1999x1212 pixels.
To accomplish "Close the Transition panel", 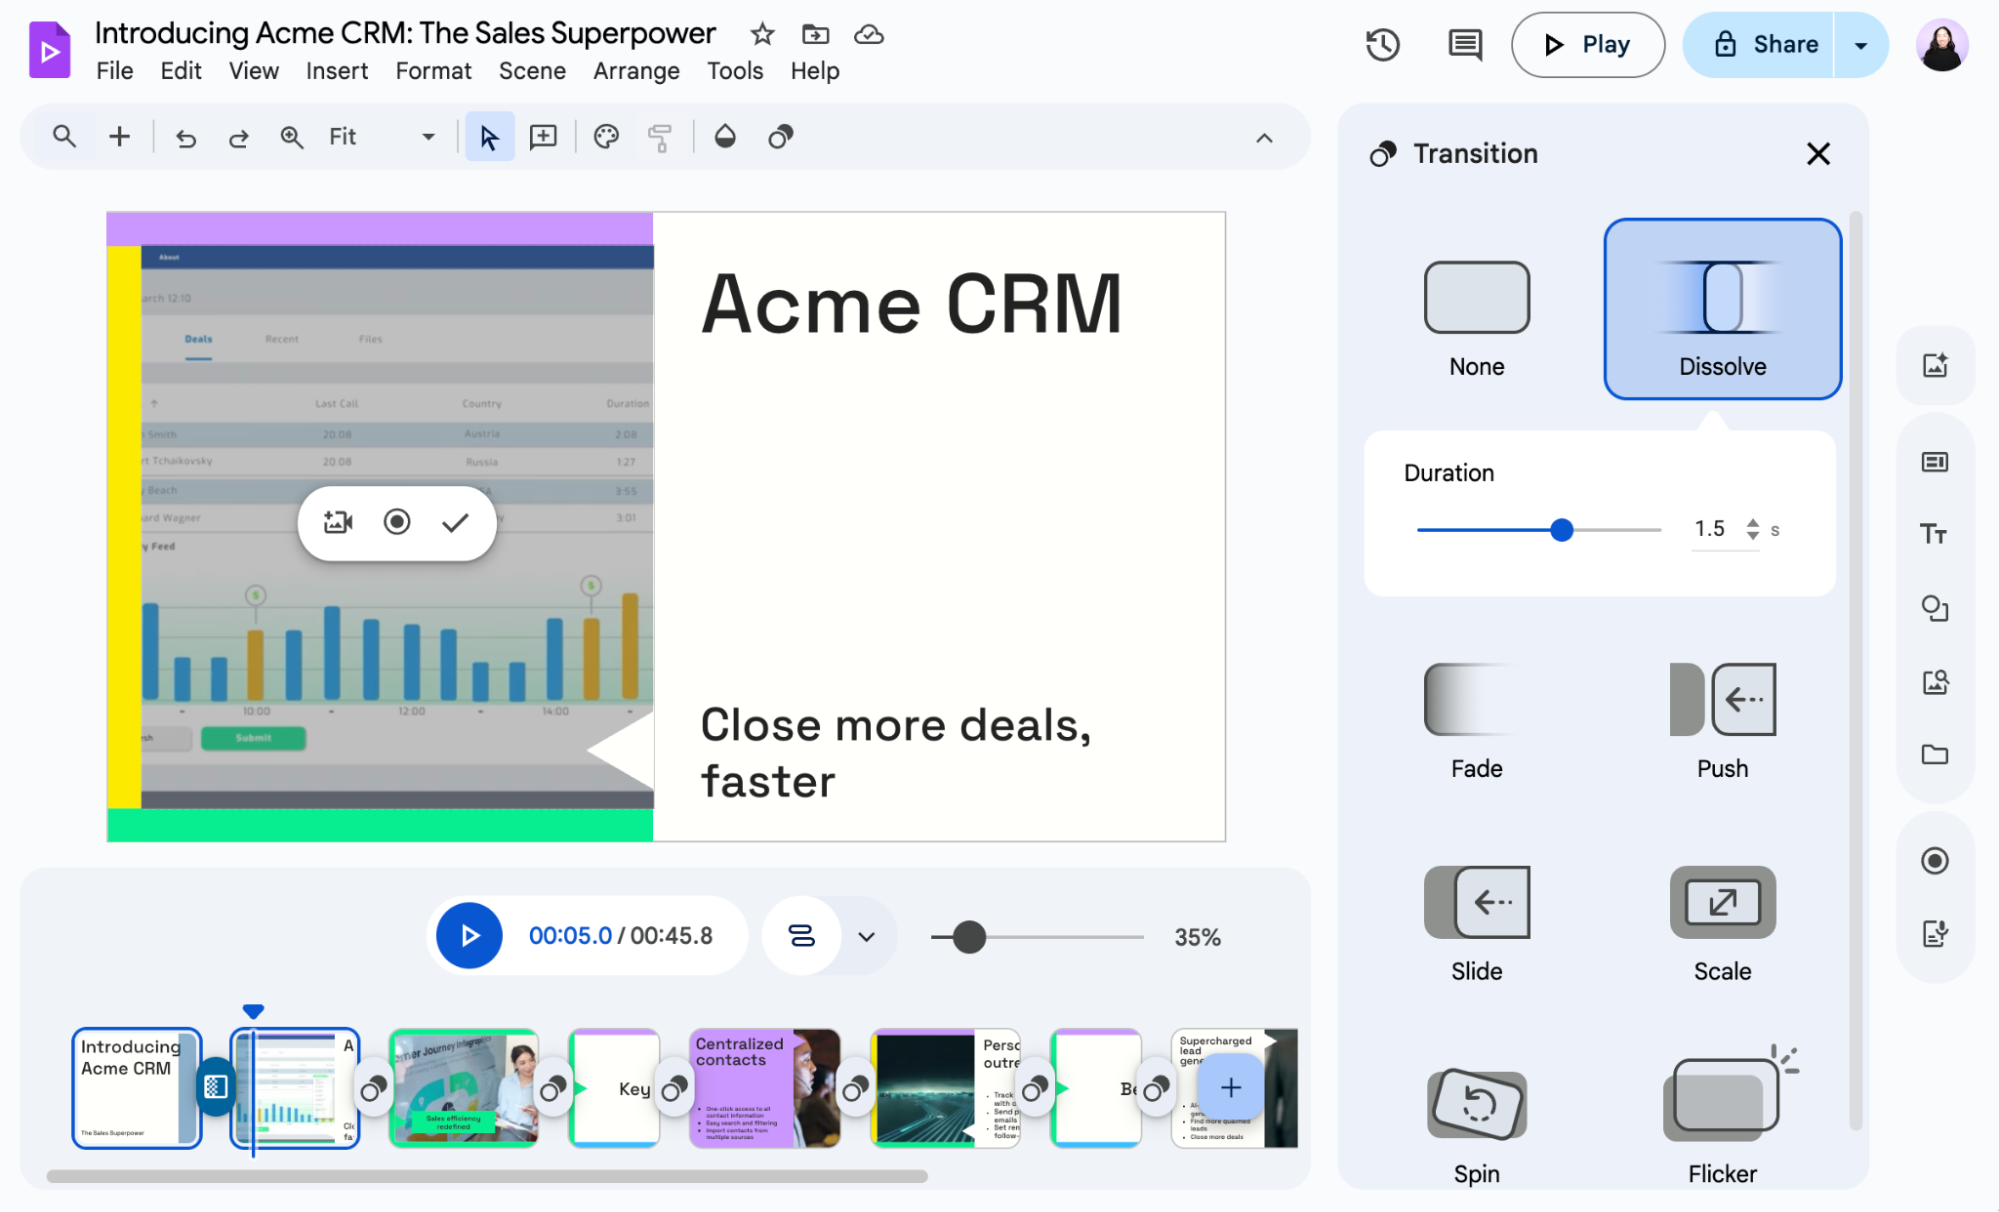I will point(1818,153).
